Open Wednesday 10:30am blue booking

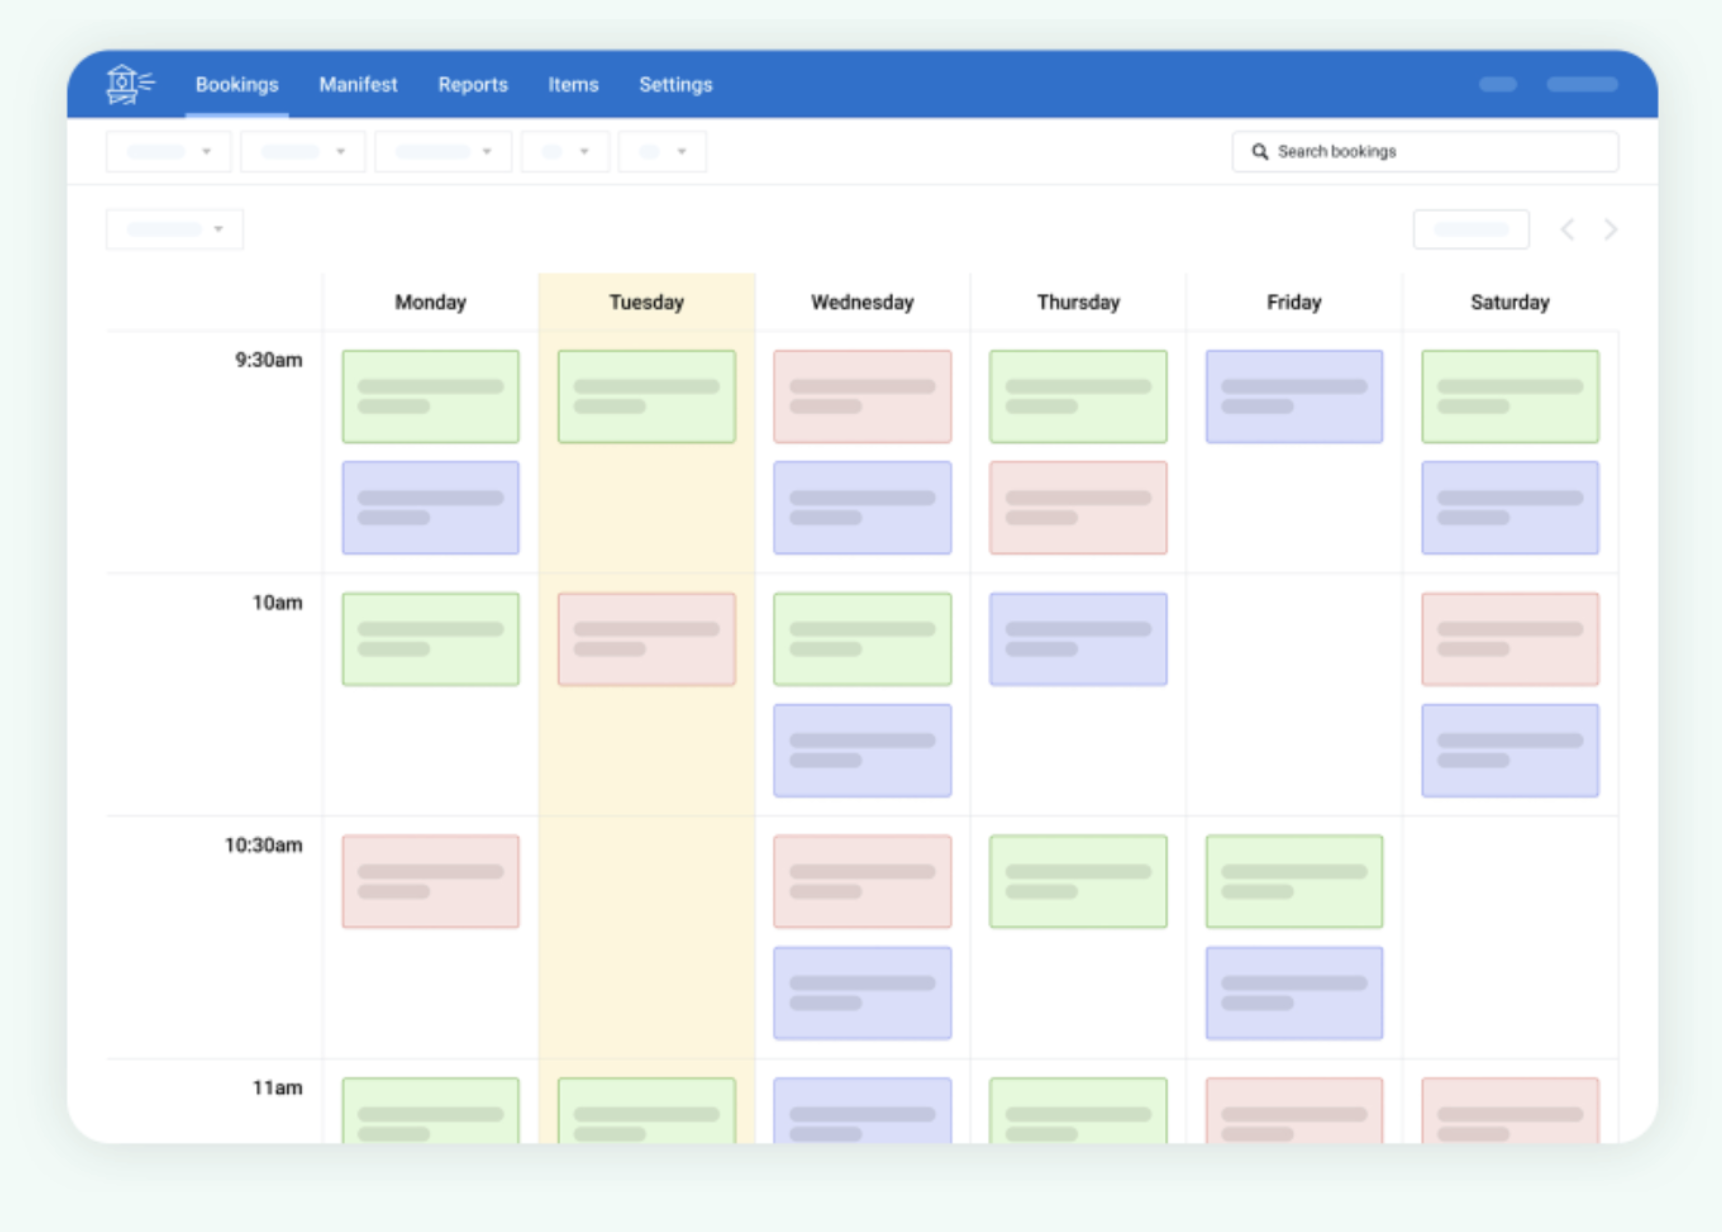click(x=863, y=993)
